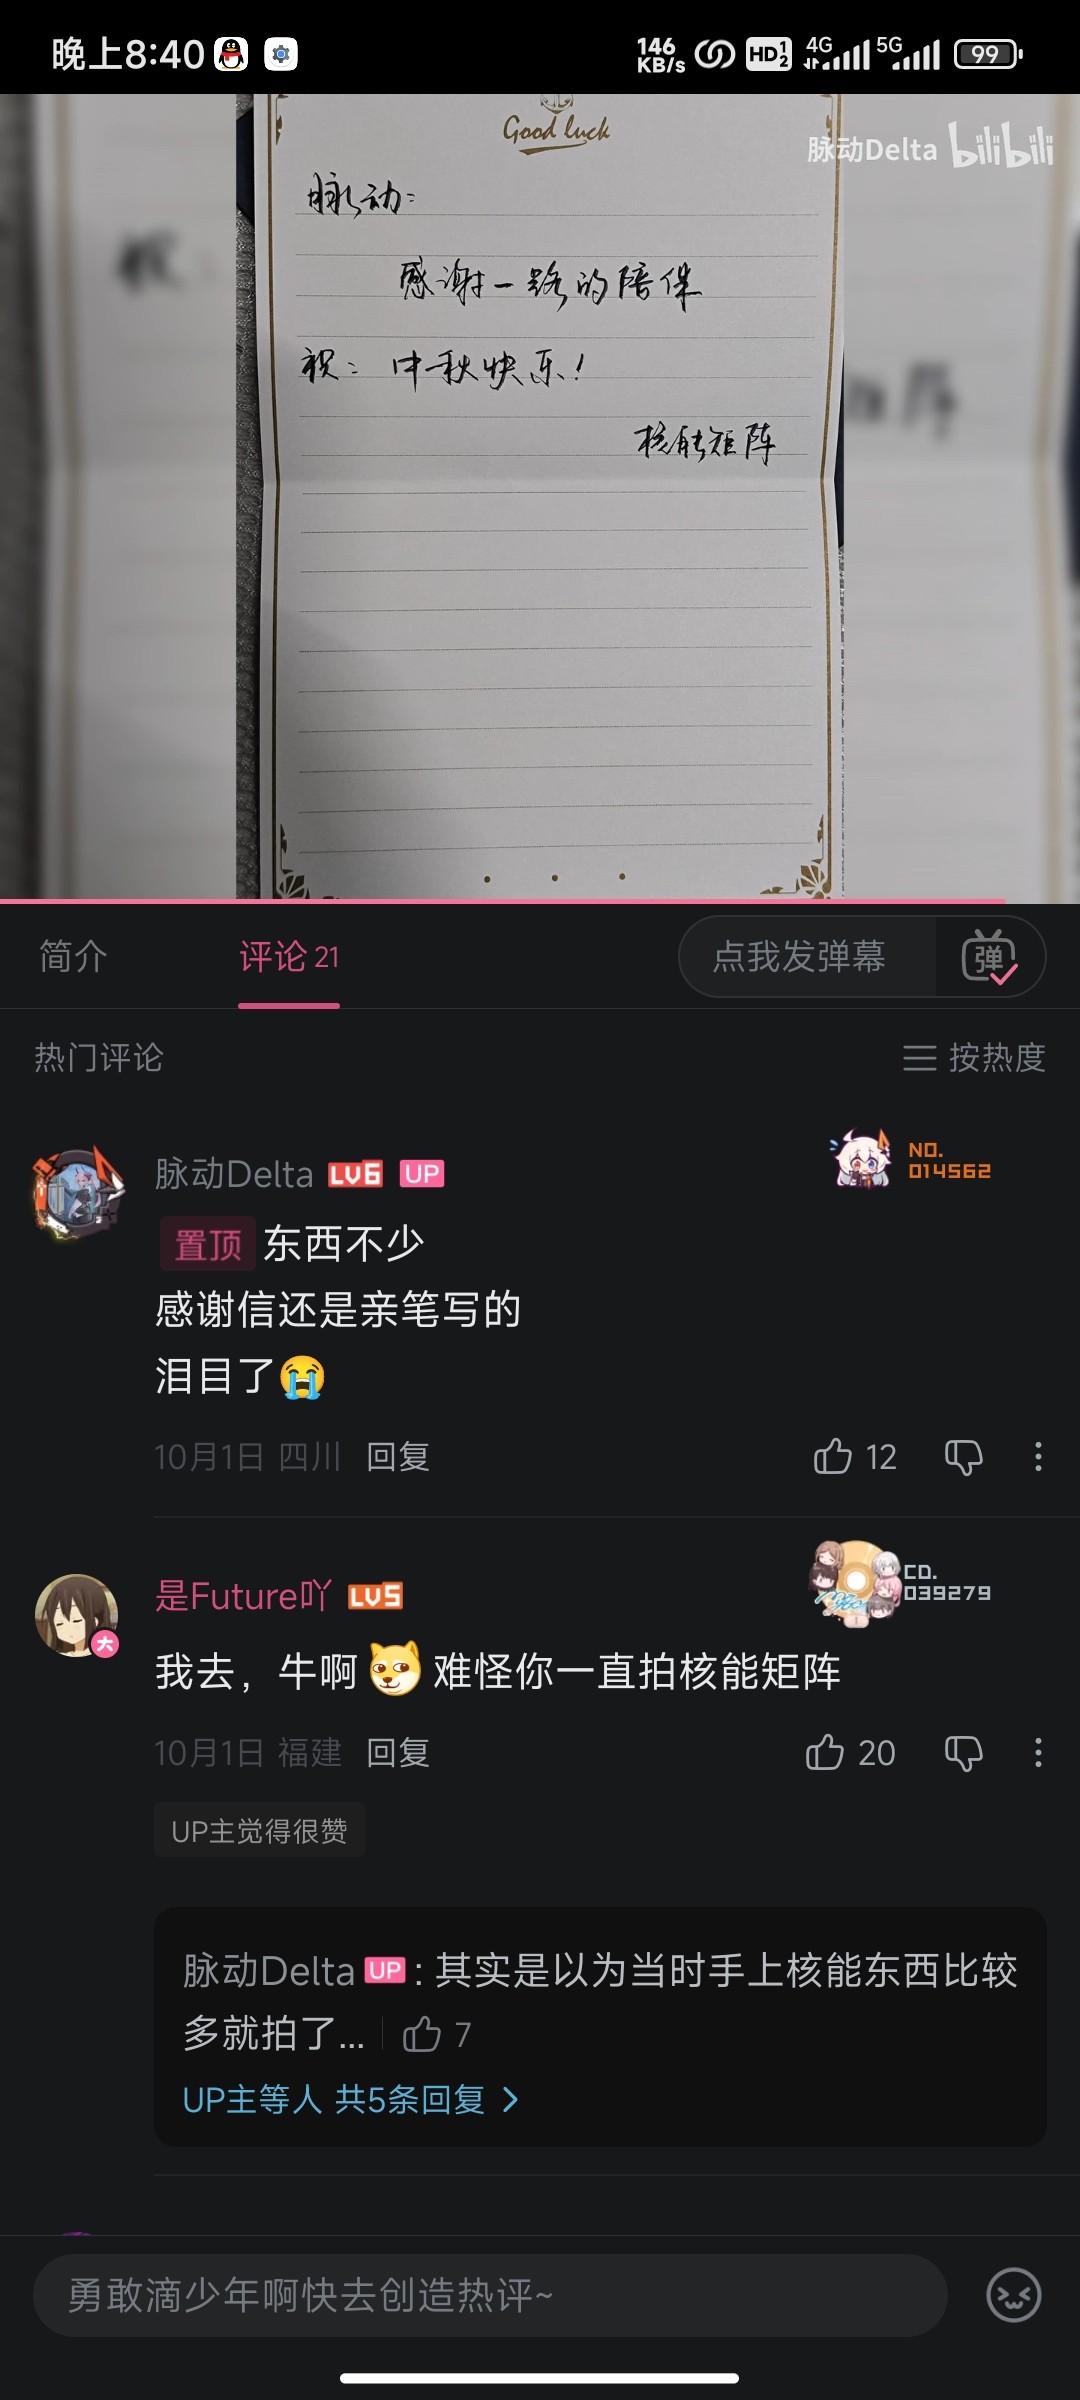Dislike the 是Future吖 comment
Image resolution: width=1080 pixels, height=2400 pixels.
tap(964, 1753)
